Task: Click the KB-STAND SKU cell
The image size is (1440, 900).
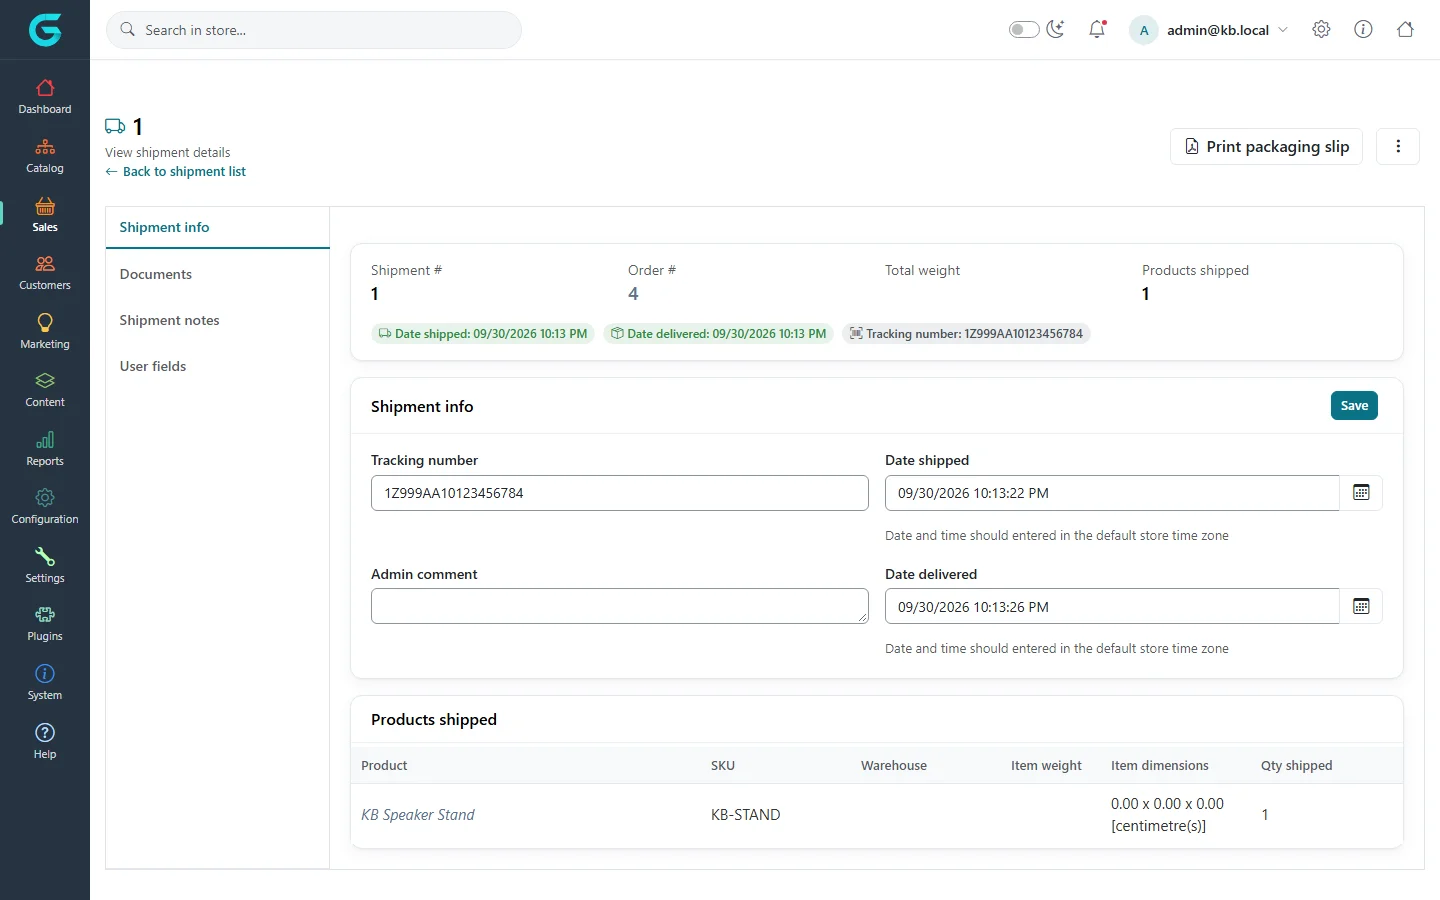Action: pyautogui.click(x=746, y=815)
